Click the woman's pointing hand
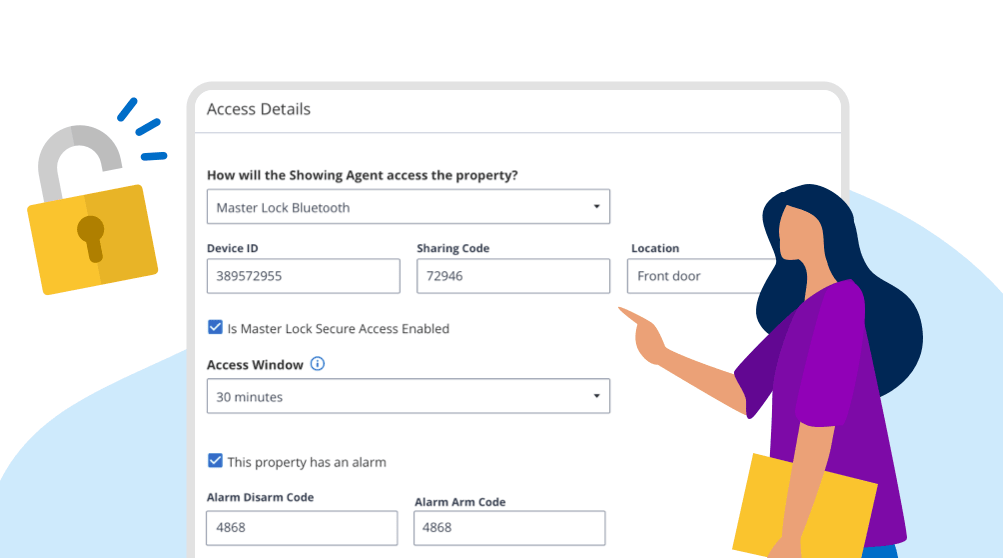The image size is (1003, 558). (645, 335)
